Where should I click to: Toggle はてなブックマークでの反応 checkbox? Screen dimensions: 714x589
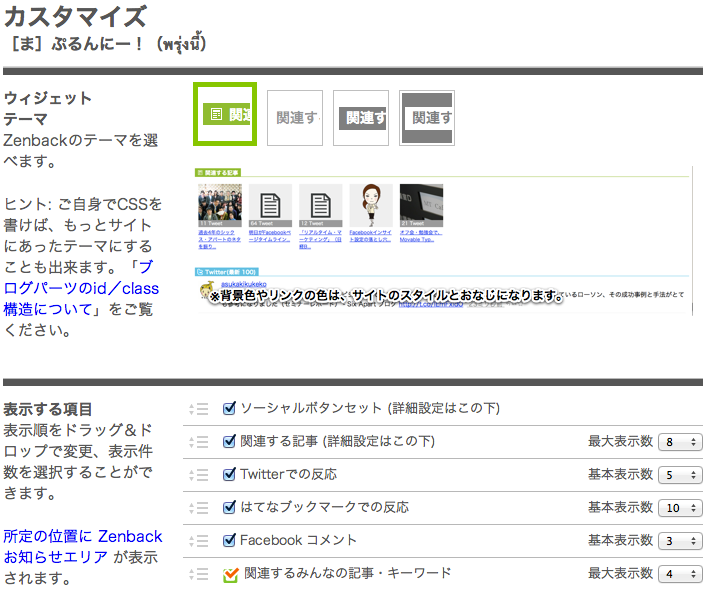click(230, 507)
